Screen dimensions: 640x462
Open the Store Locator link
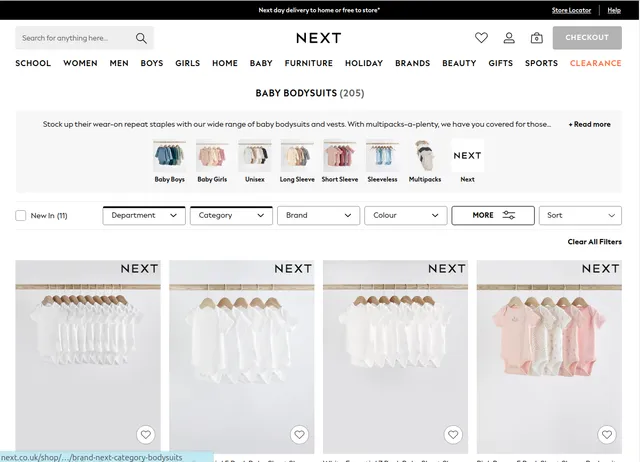[x=571, y=10]
